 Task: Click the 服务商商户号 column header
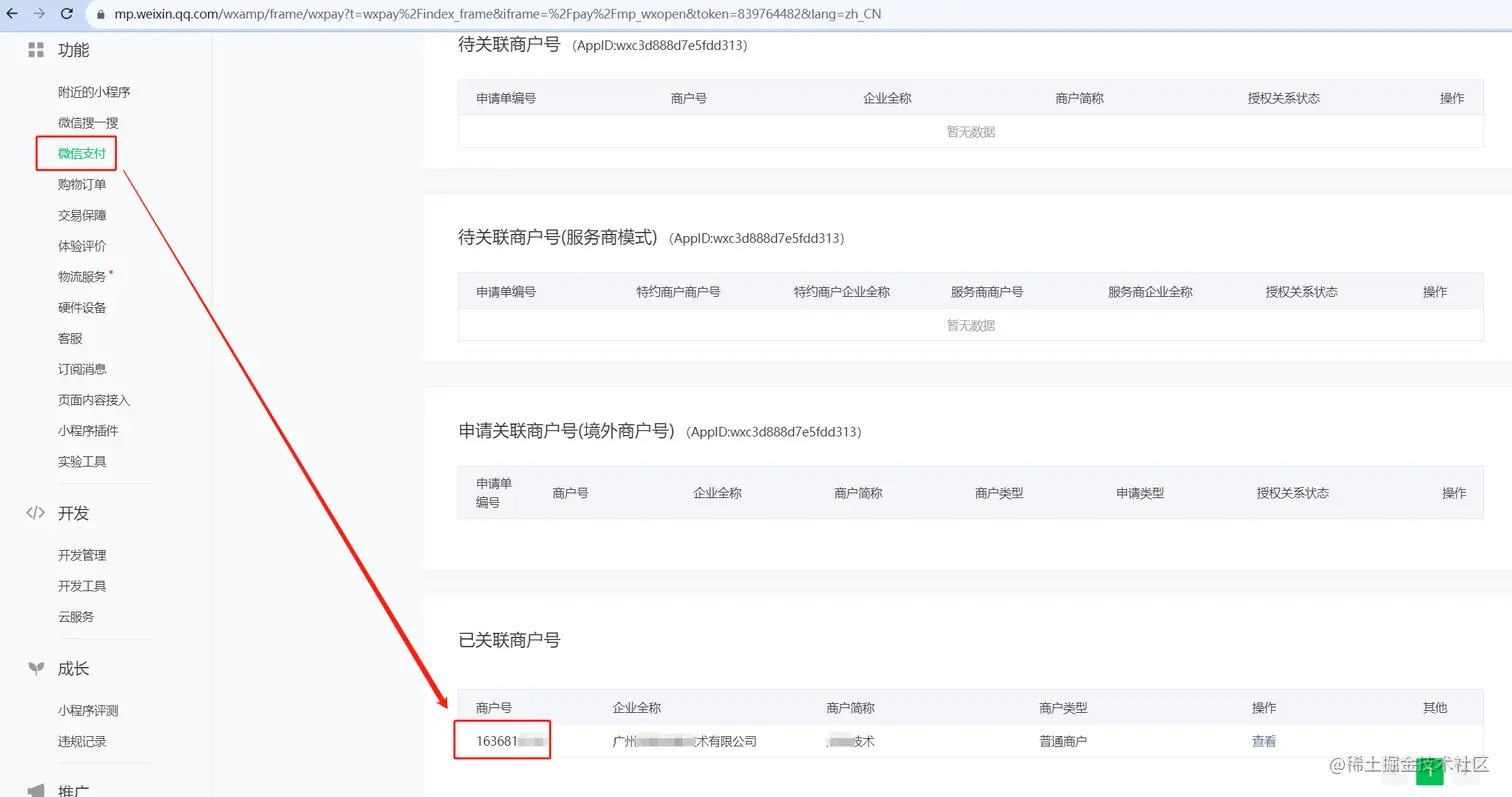click(x=987, y=292)
